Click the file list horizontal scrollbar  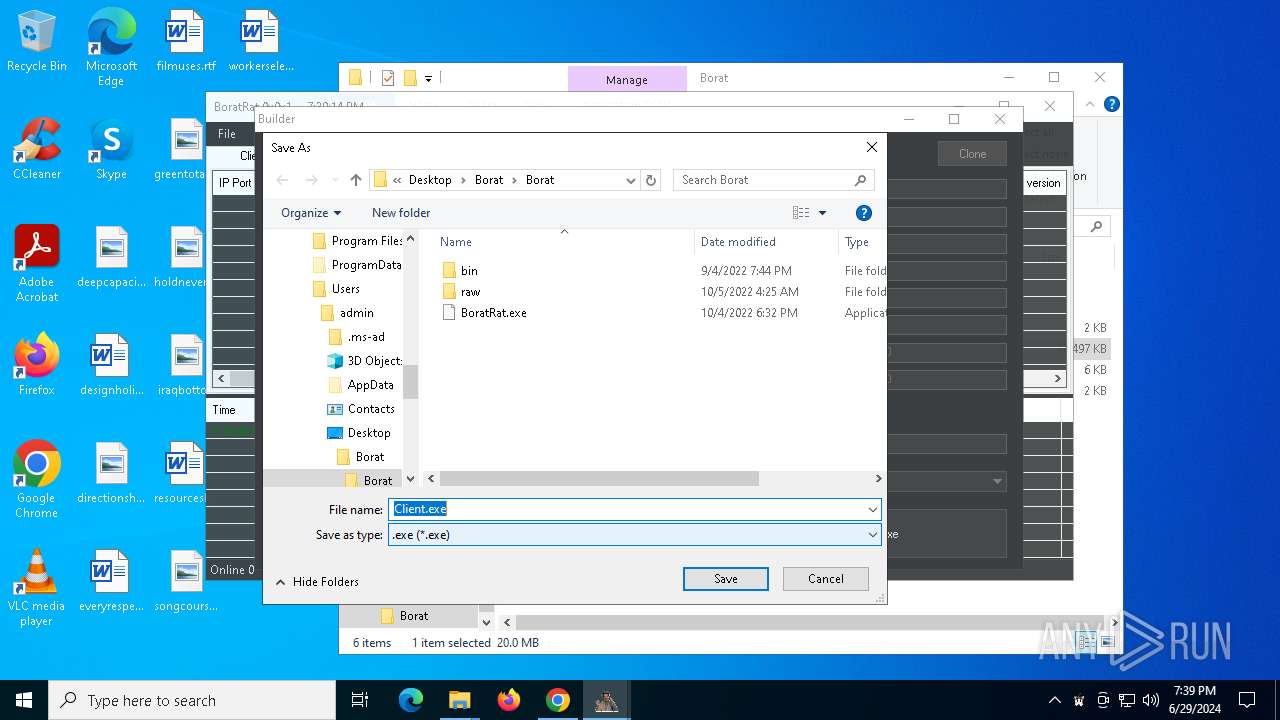[x=598, y=479]
